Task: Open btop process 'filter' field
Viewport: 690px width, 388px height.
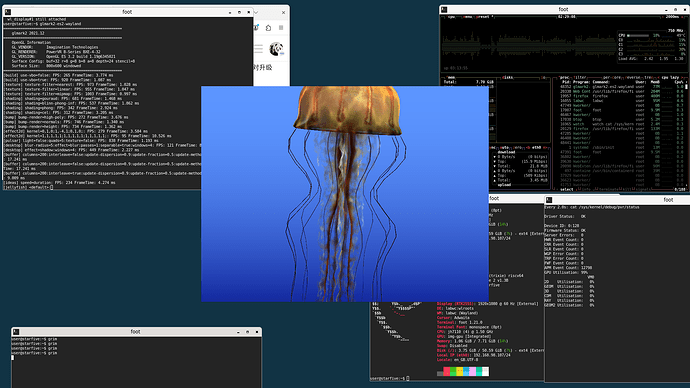Action: click(x=580, y=77)
